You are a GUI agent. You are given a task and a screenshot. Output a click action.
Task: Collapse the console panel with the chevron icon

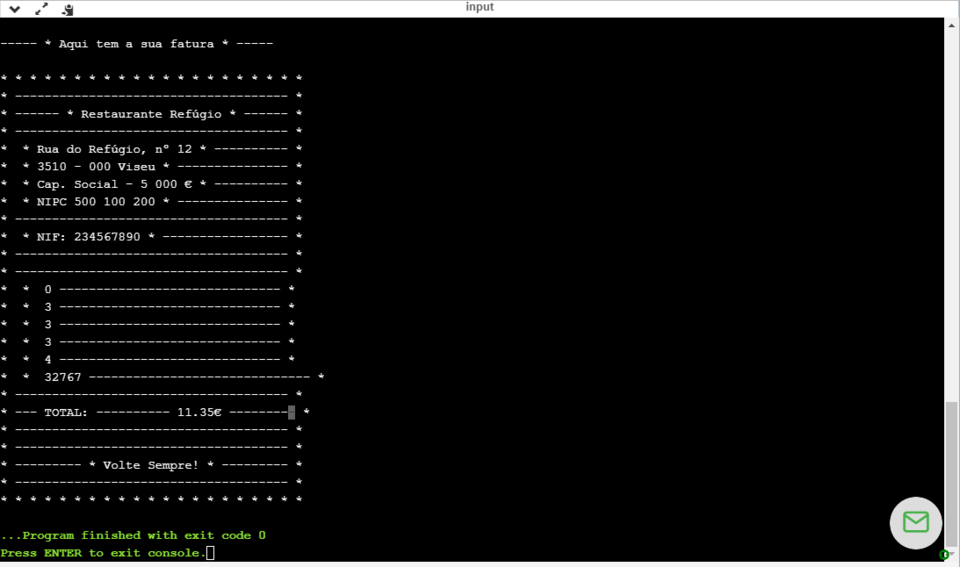click(x=15, y=9)
